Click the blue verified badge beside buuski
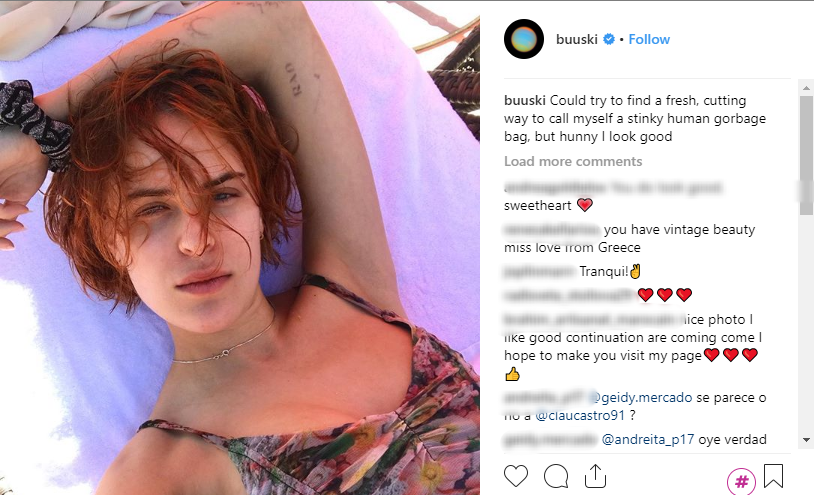 [x=607, y=40]
